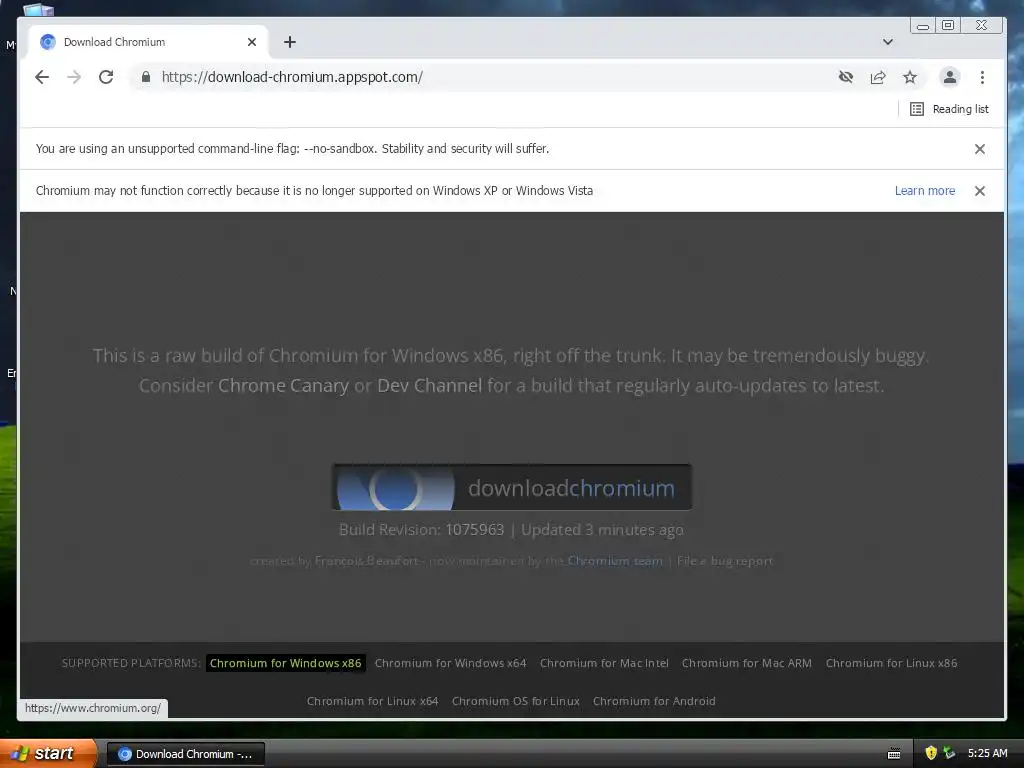Open the profile avatar menu

[950, 77]
